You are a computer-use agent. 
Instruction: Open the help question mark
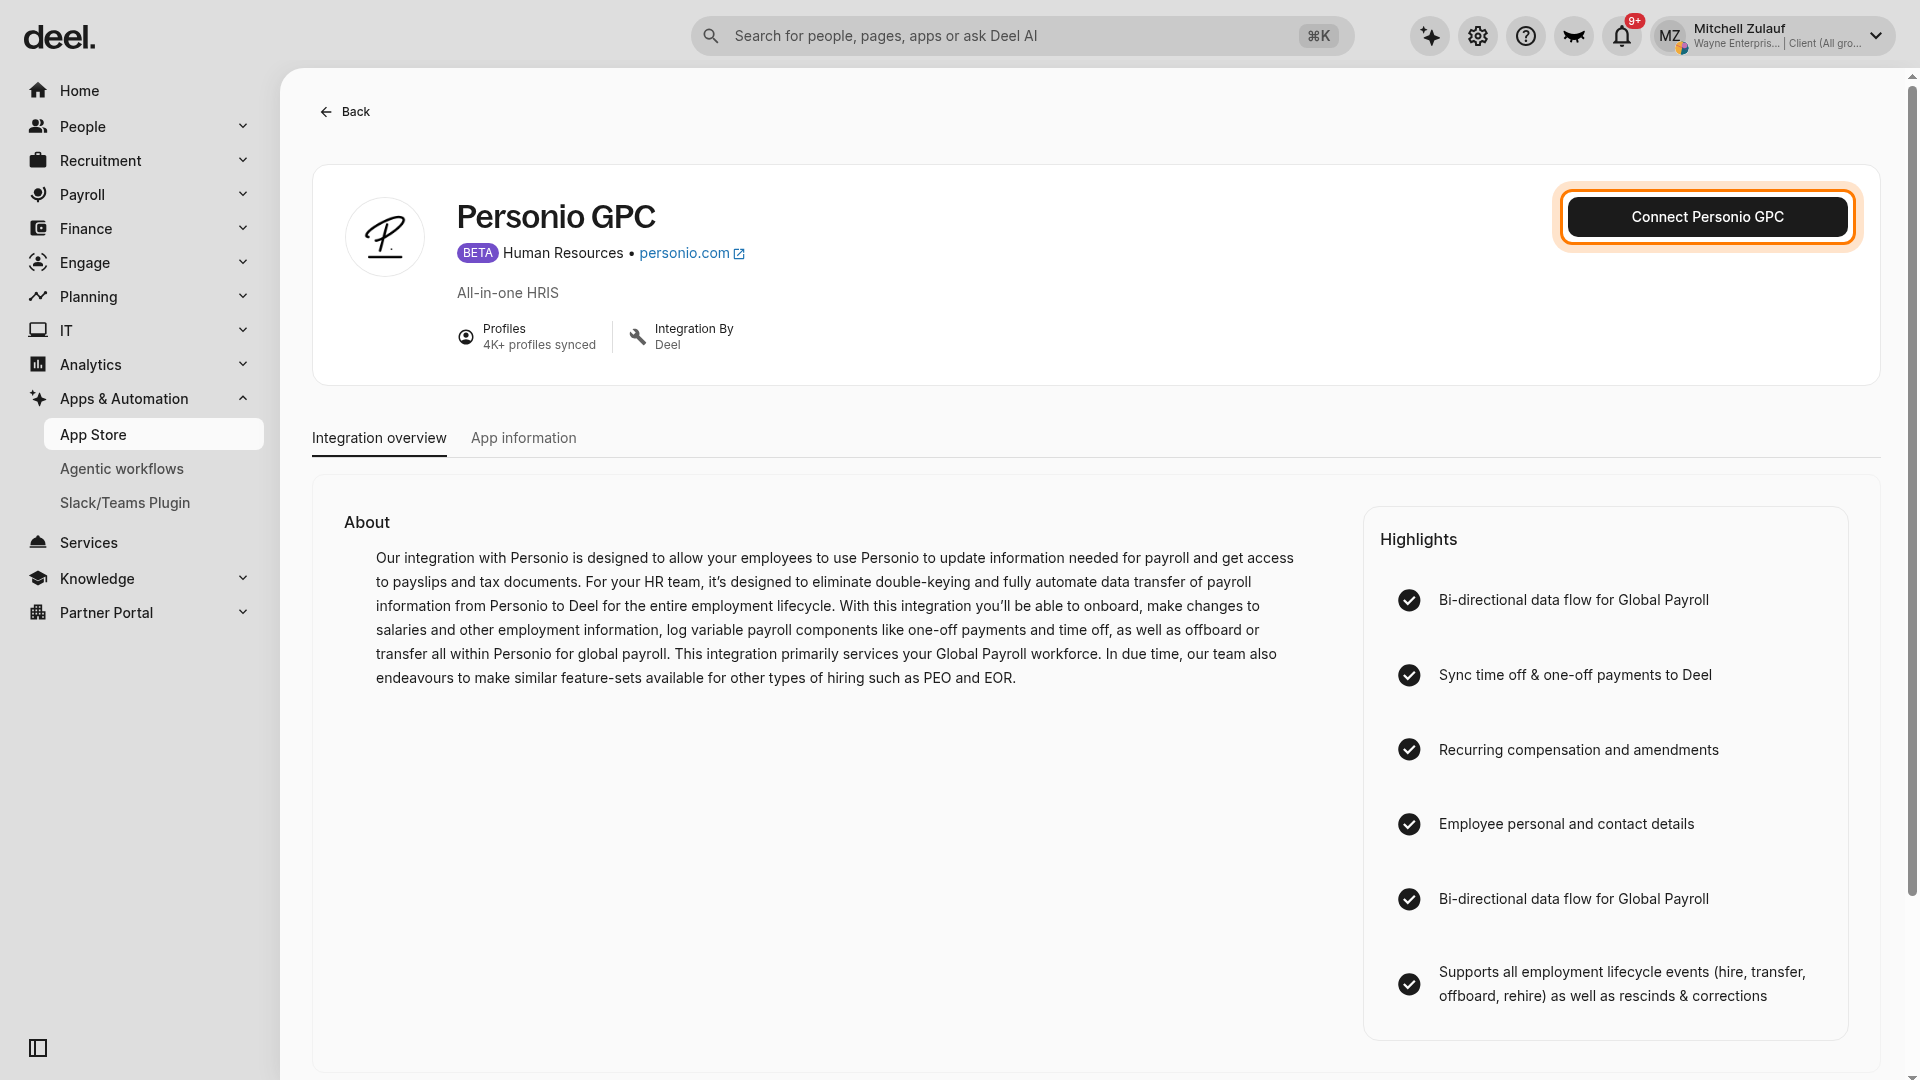click(1526, 37)
